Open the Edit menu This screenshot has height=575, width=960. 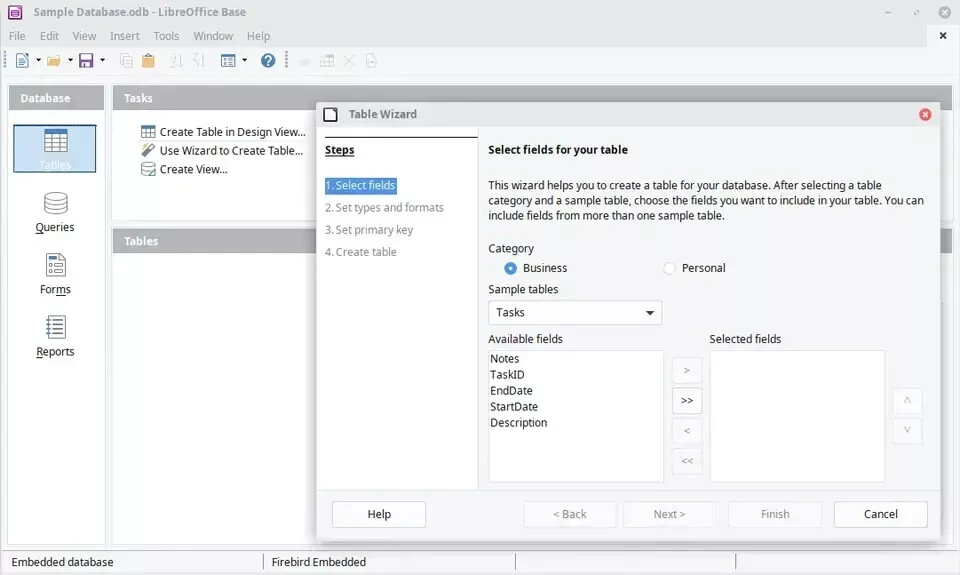50,36
